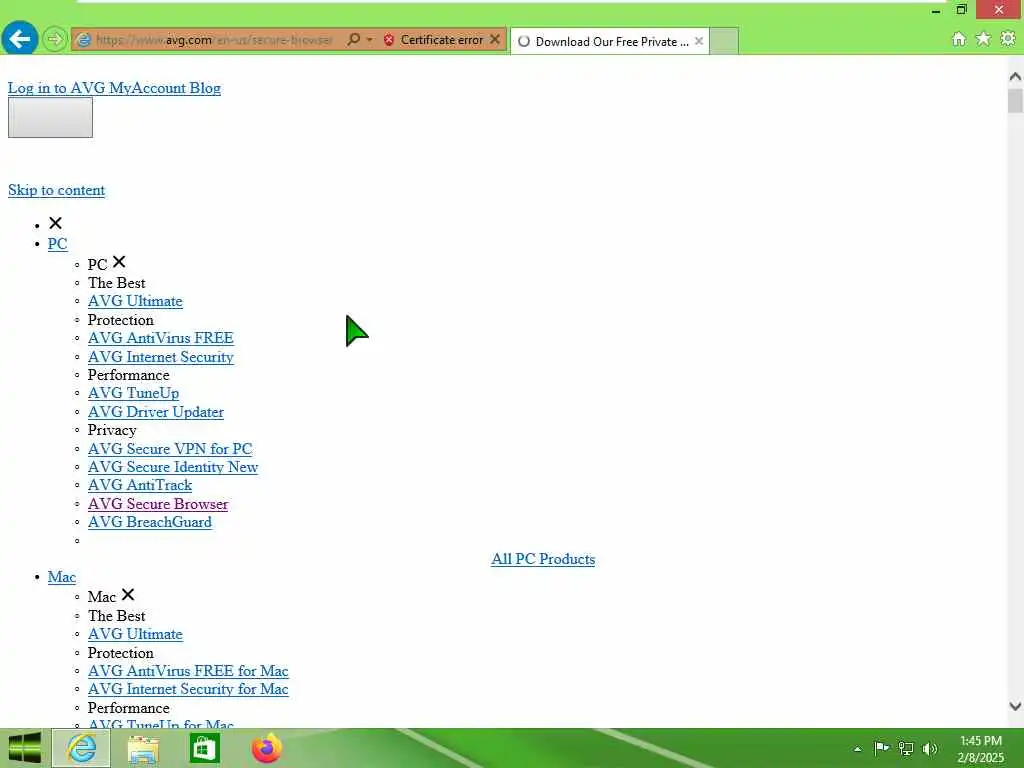This screenshot has width=1024, height=768.
Task: Open AVG Internet Security for Mac link
Action: coord(188,689)
